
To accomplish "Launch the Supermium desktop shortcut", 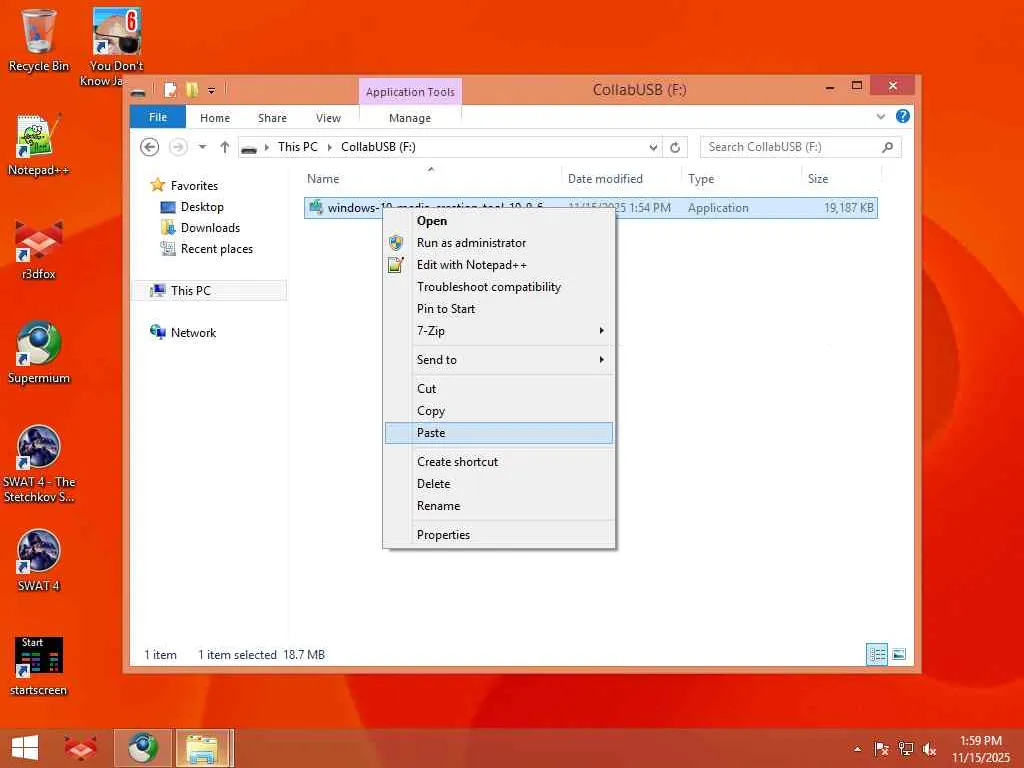I will pos(38,353).
